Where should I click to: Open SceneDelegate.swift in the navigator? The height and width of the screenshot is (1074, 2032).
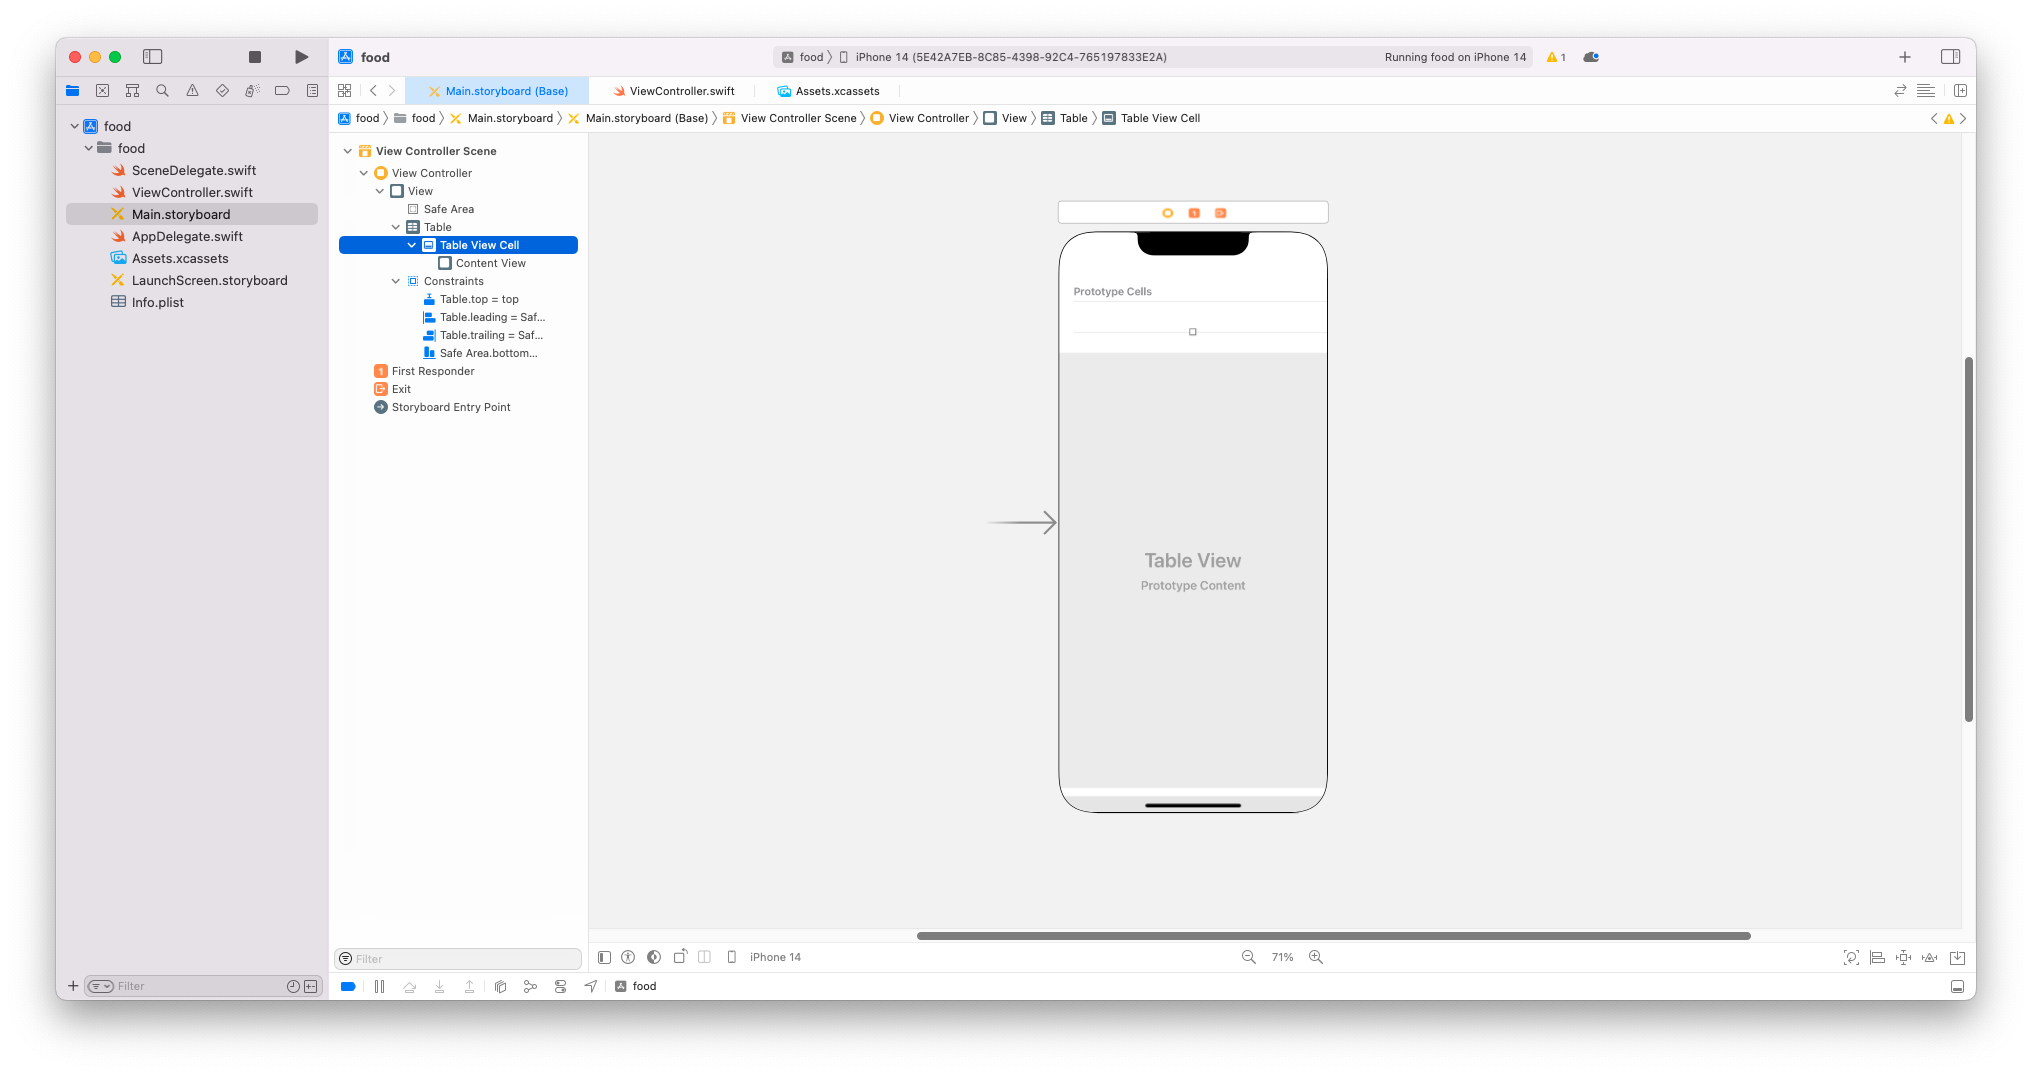194,170
